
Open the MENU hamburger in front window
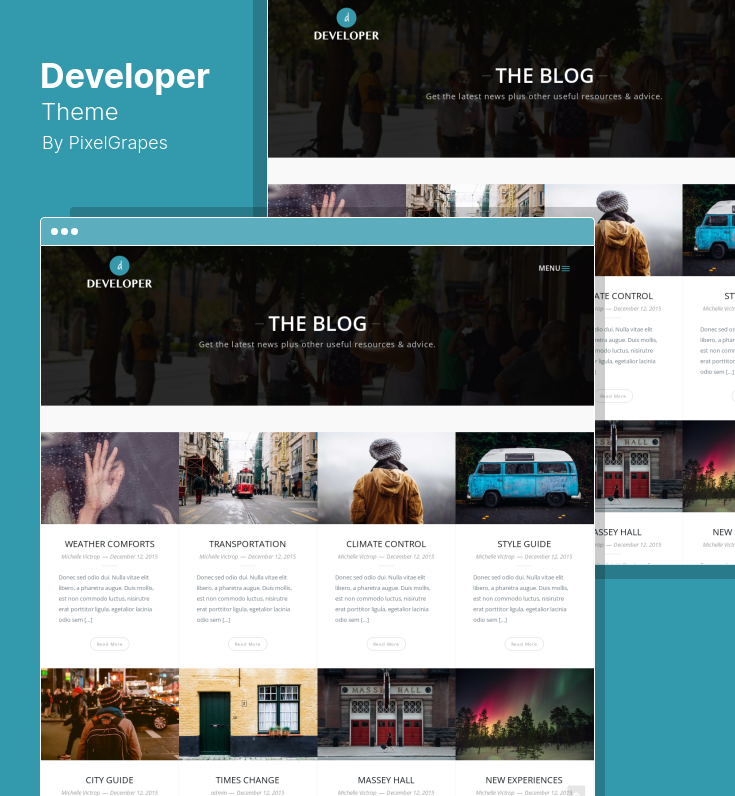554,268
